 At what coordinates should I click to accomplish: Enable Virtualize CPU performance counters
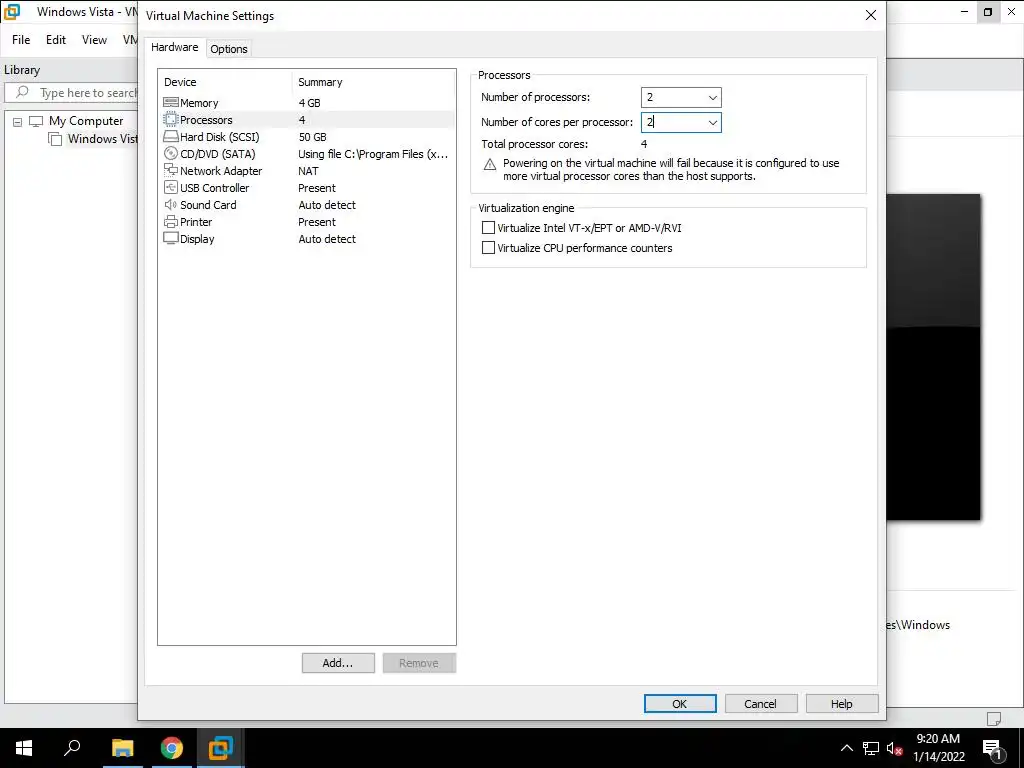pos(488,248)
